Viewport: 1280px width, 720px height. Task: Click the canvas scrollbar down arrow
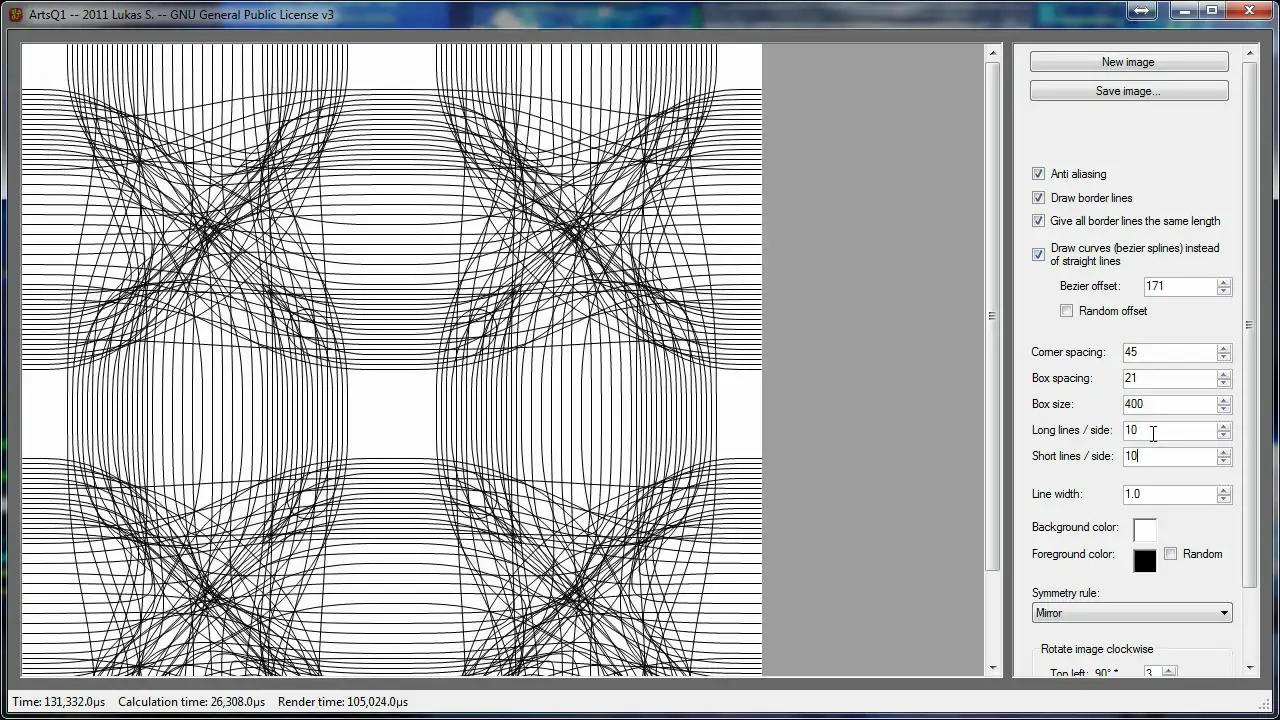(993, 667)
